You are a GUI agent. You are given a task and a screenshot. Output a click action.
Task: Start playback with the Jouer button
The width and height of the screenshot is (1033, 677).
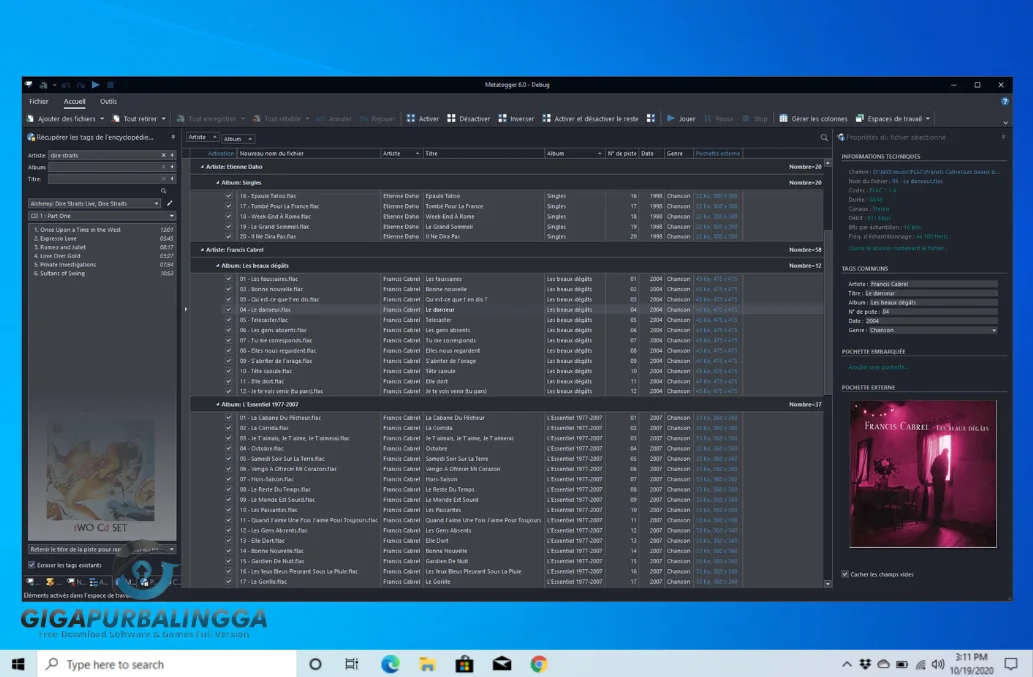(681, 119)
